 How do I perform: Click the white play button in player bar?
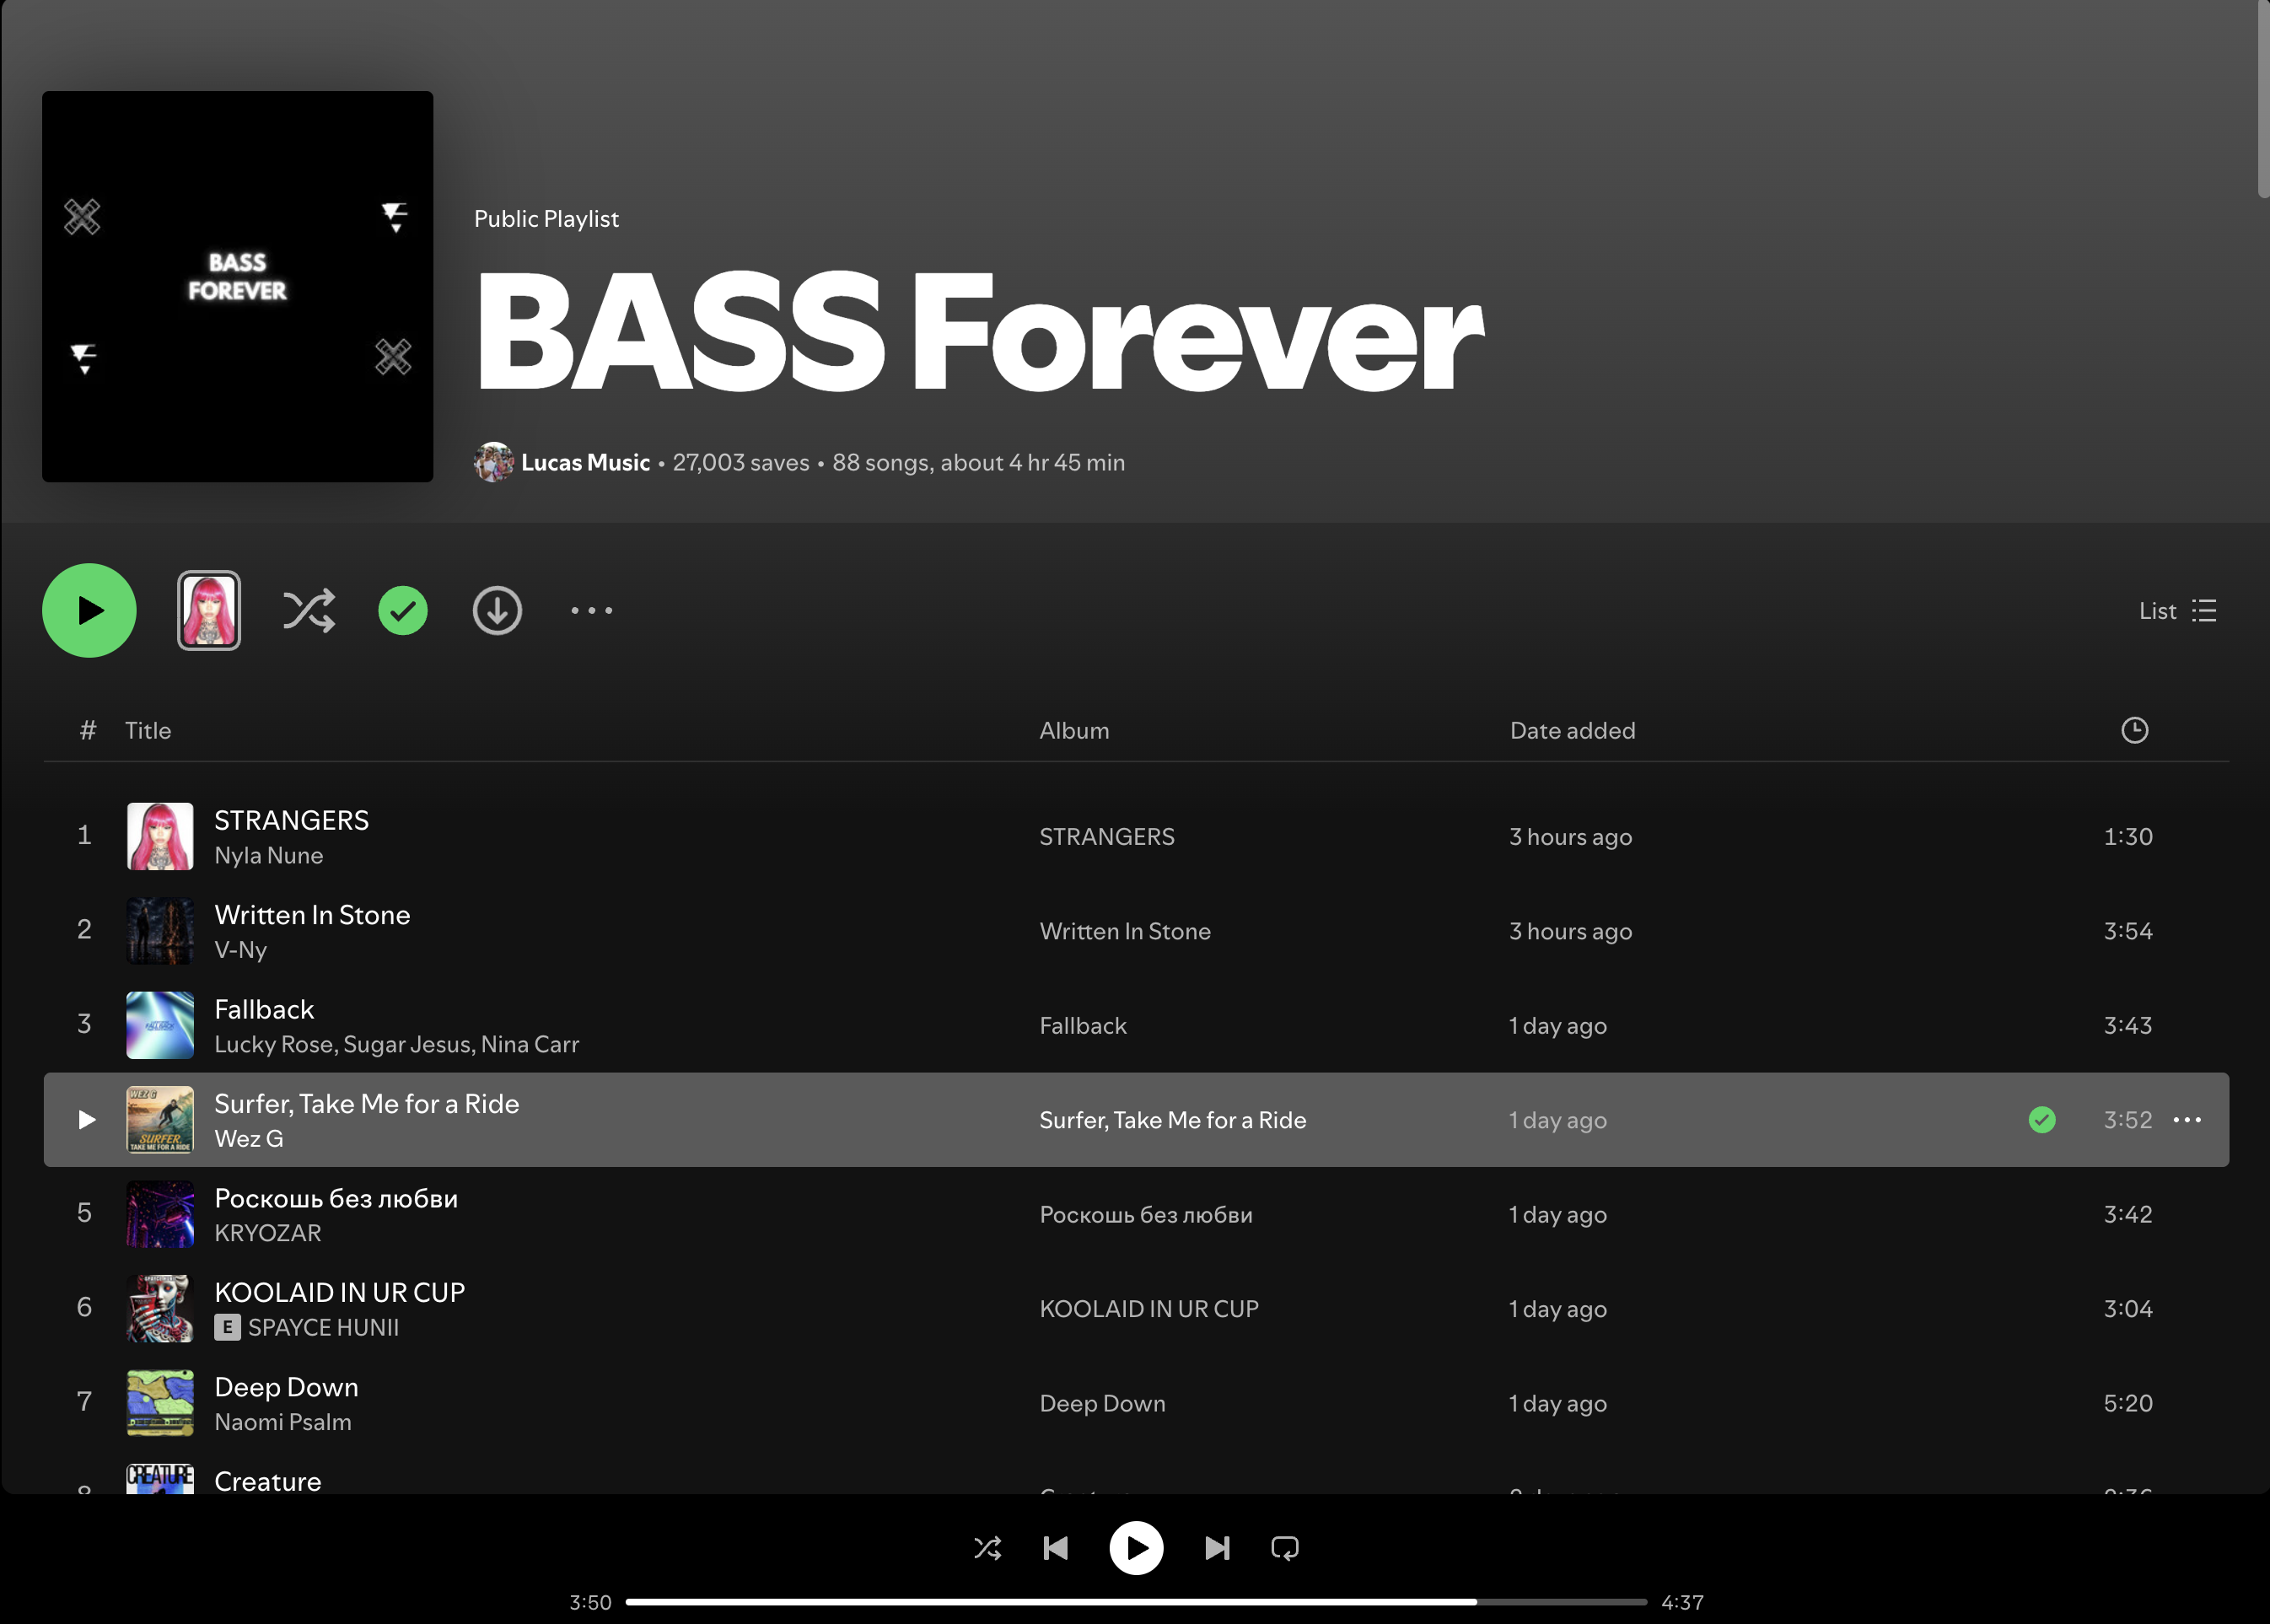tap(1136, 1548)
